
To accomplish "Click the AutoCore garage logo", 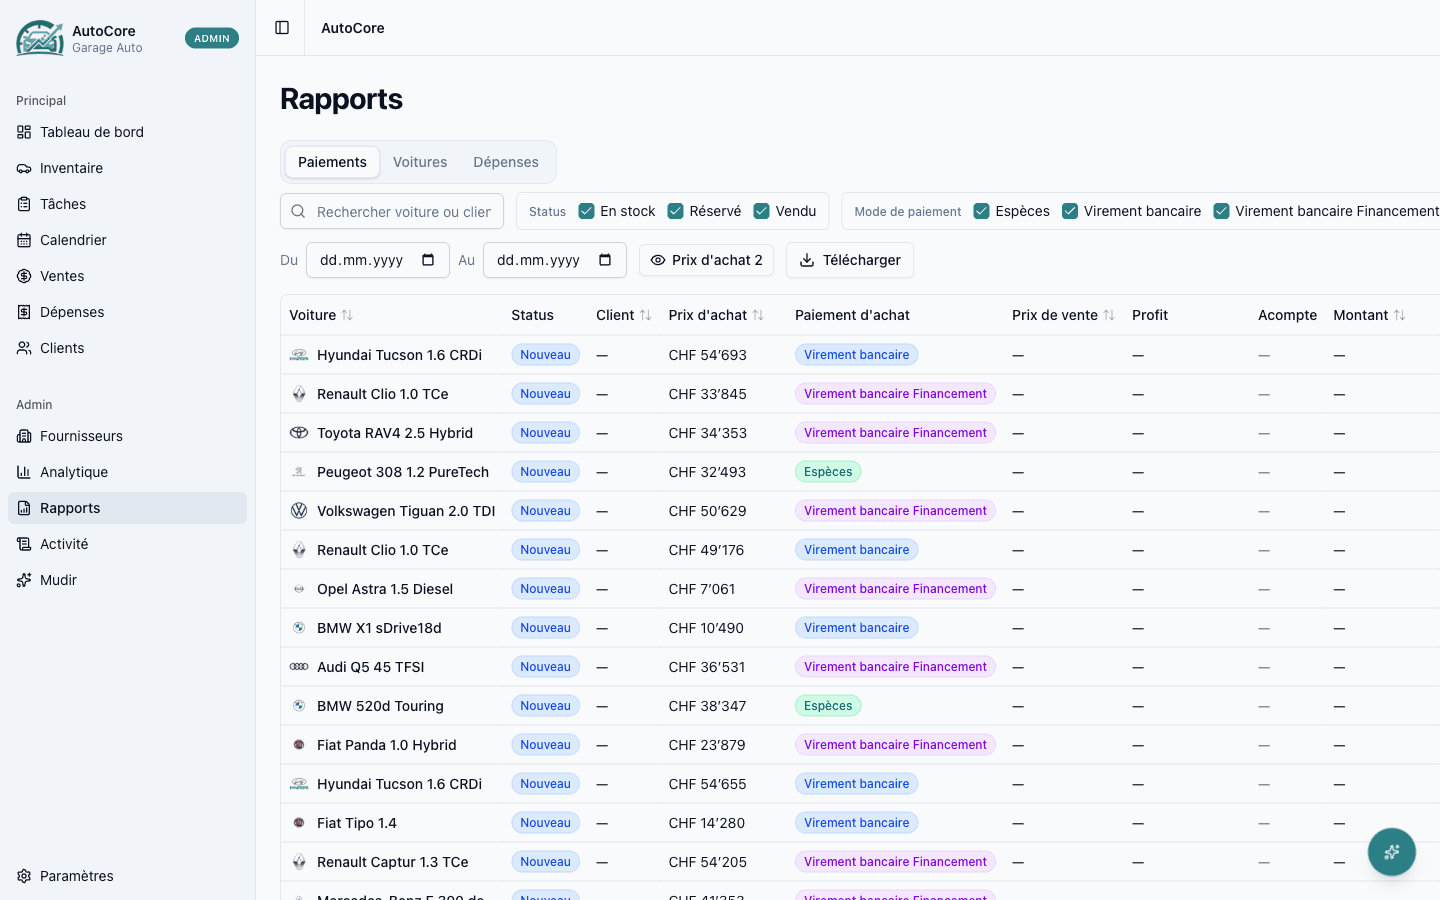I will click(x=40, y=39).
